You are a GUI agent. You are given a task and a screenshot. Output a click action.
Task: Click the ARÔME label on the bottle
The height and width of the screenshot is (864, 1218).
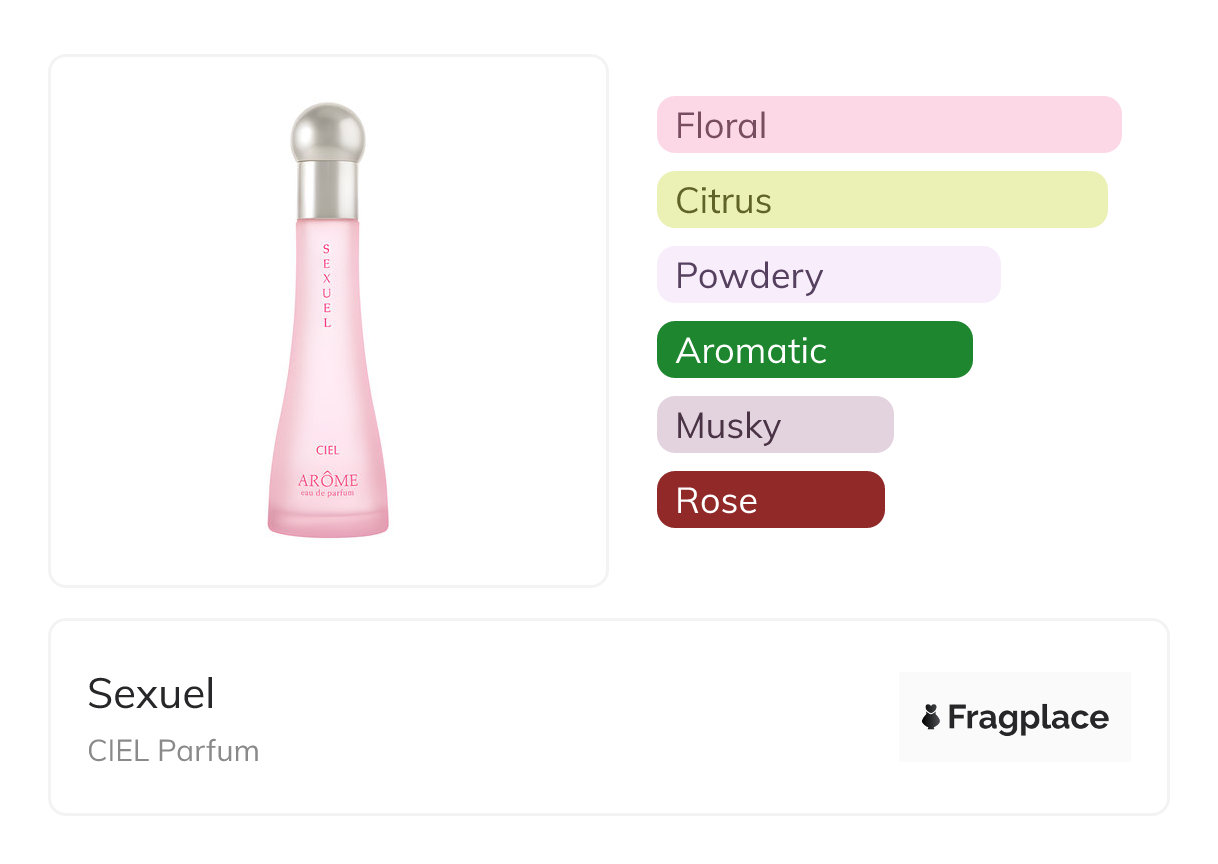[x=327, y=481]
